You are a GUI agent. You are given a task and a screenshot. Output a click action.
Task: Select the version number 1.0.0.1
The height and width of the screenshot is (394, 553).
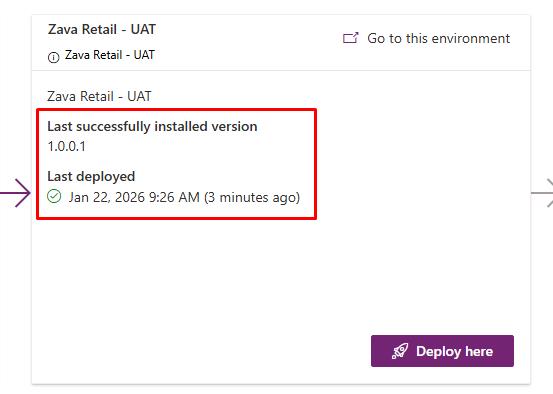[67, 146]
